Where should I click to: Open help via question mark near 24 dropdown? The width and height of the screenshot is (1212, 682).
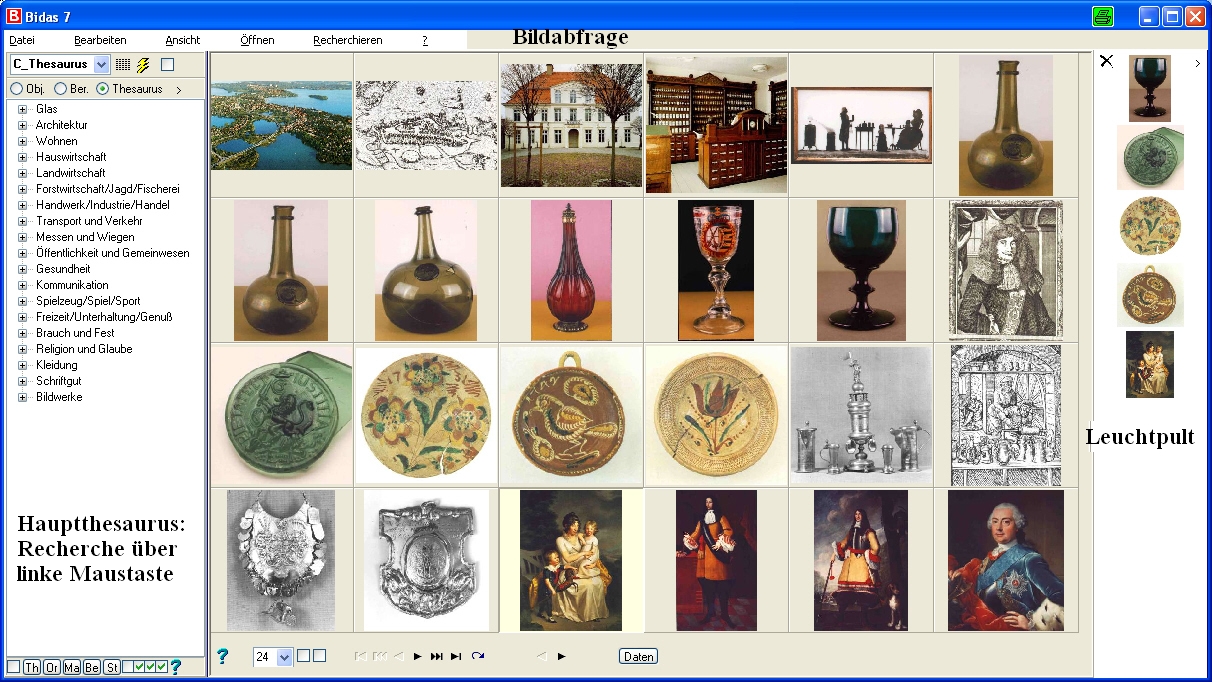222,656
